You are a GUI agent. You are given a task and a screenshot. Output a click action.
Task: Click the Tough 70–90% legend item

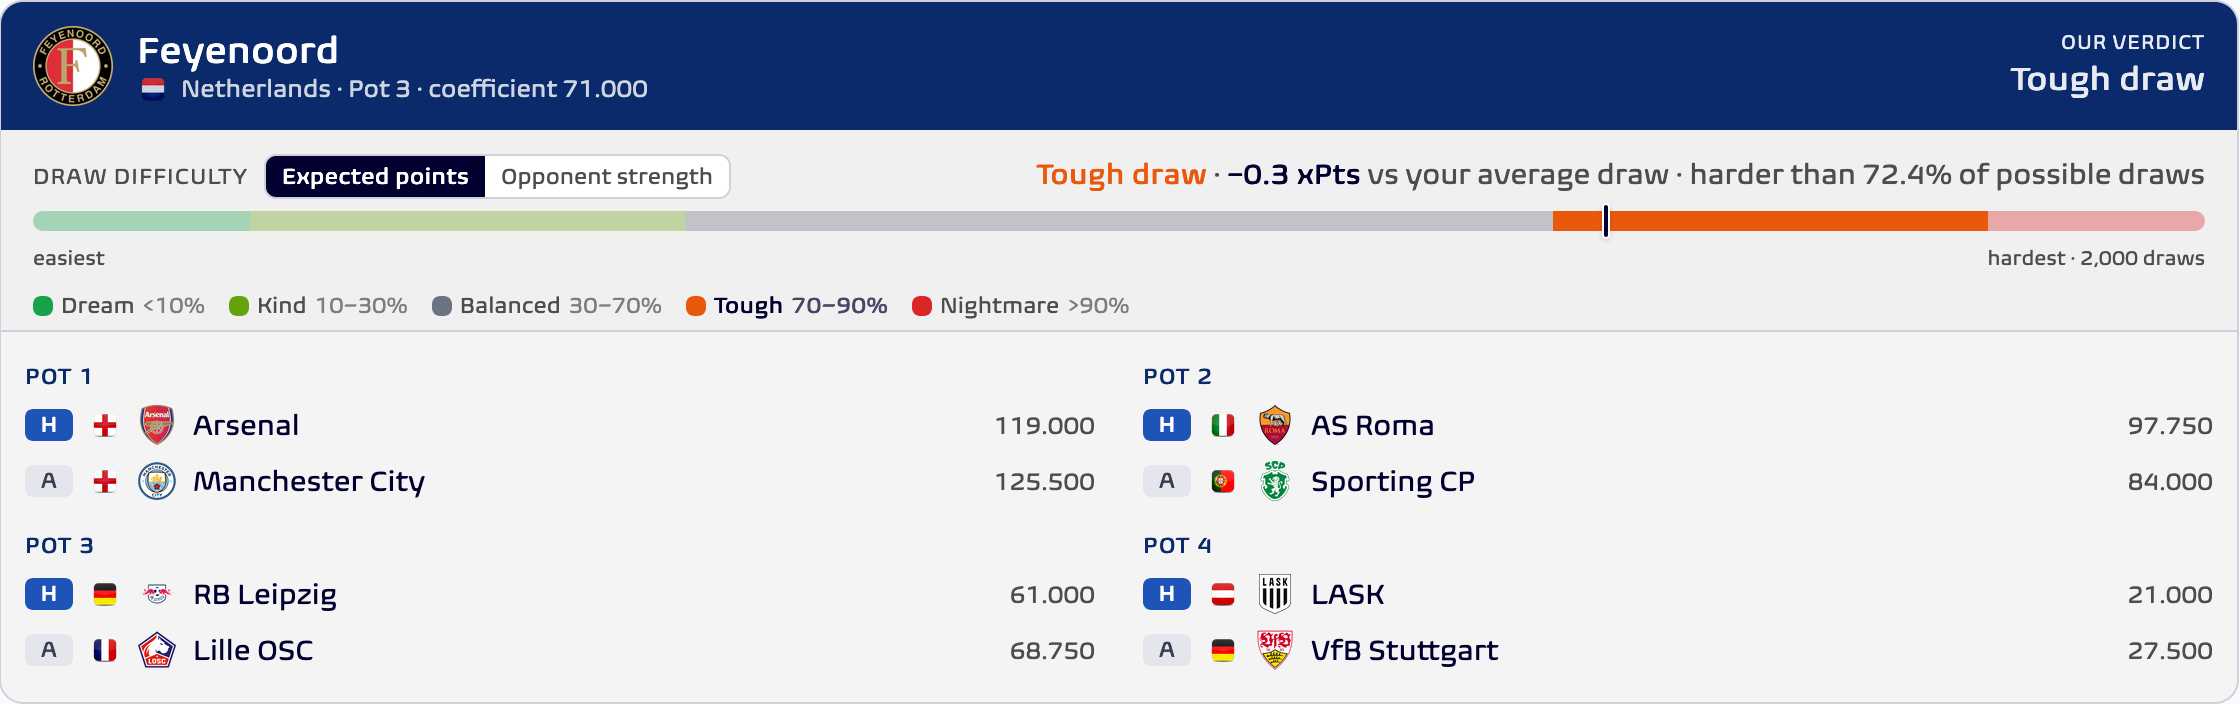pos(787,306)
